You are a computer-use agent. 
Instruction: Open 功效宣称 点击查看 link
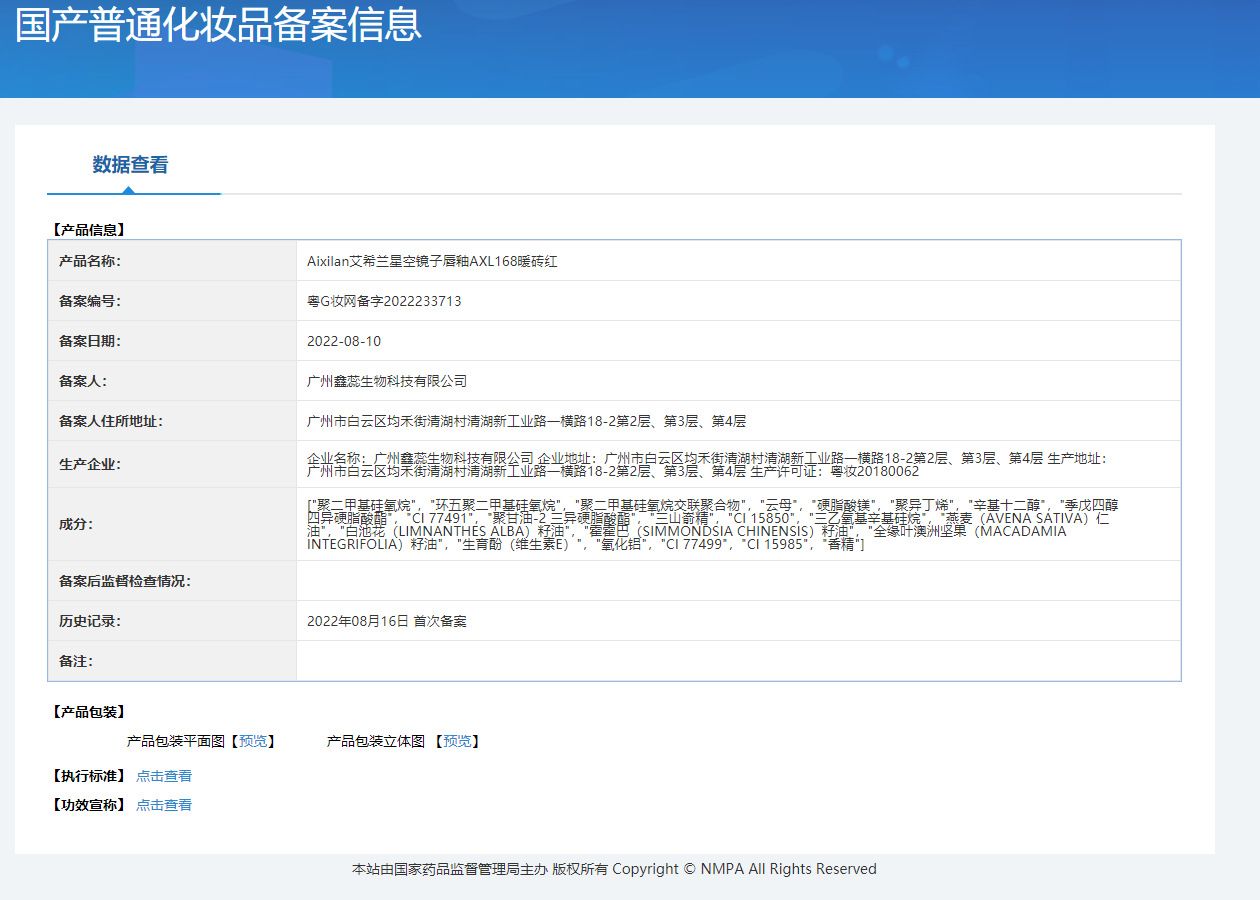click(x=164, y=805)
